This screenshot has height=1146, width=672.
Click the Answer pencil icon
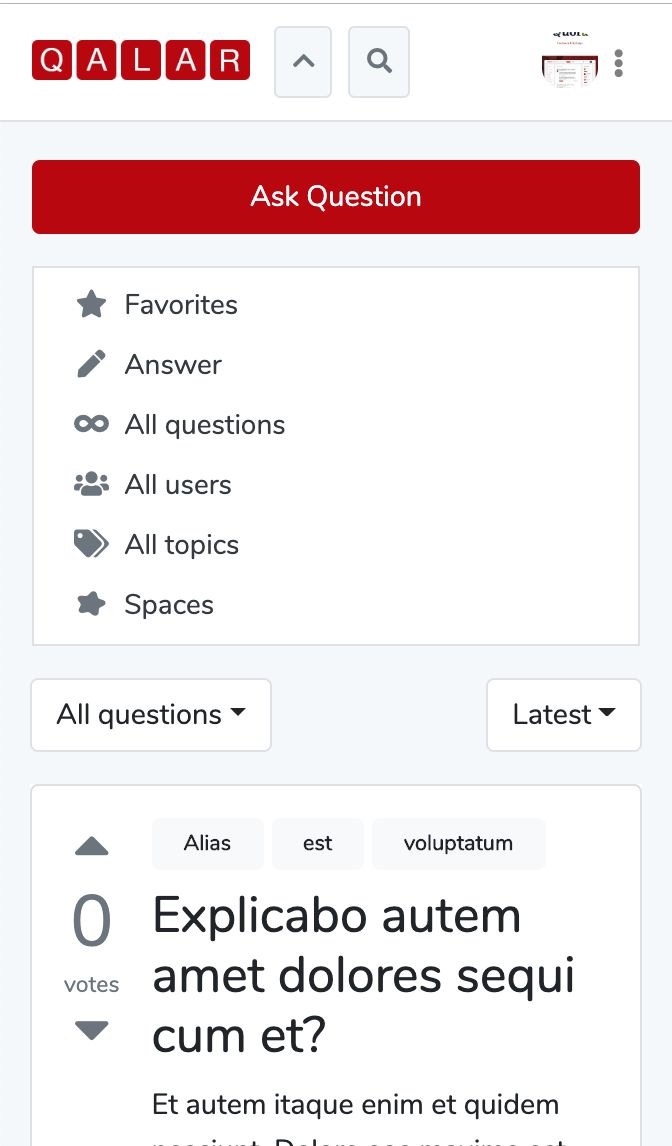(91, 365)
